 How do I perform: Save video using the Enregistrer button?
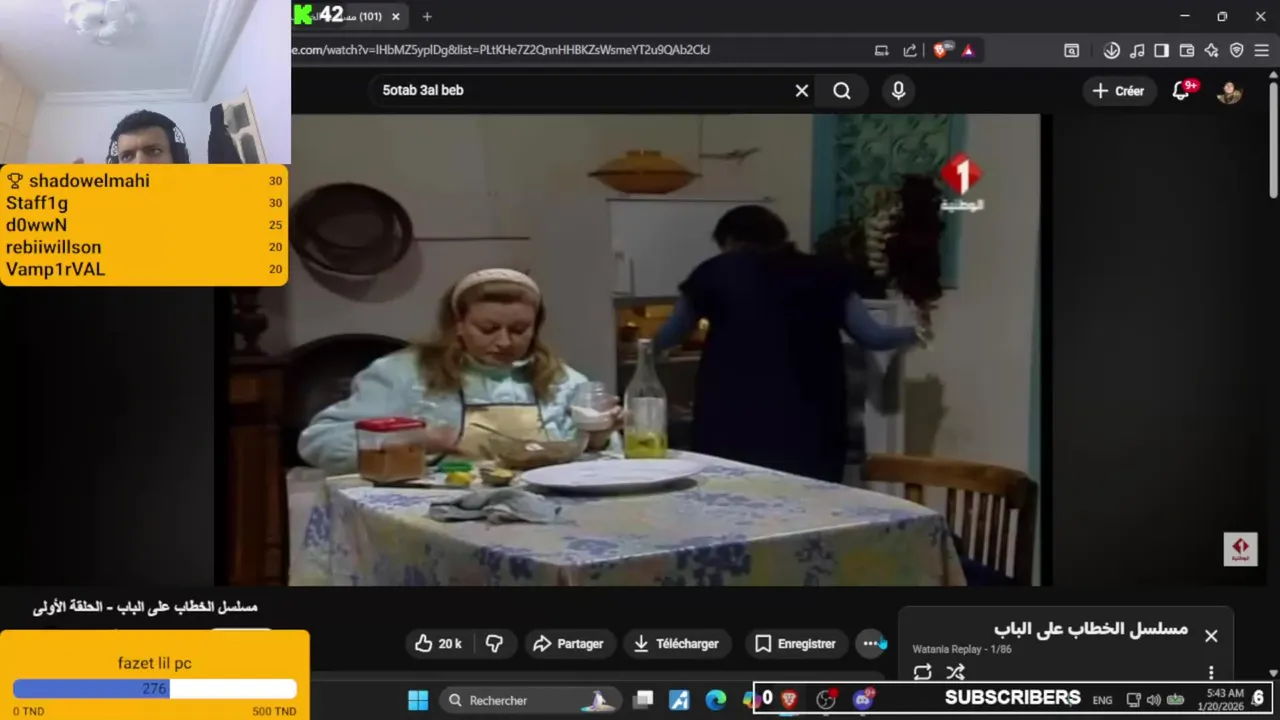[x=796, y=644]
